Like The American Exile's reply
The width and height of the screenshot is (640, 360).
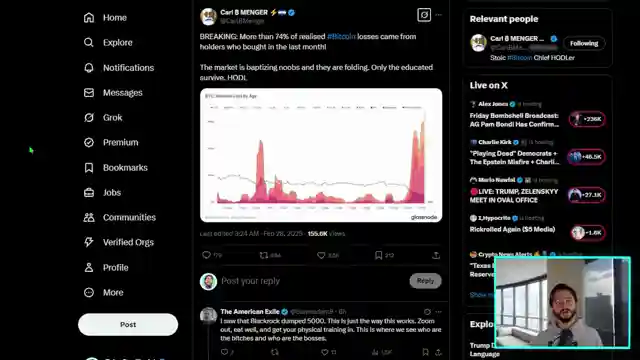click(324, 352)
